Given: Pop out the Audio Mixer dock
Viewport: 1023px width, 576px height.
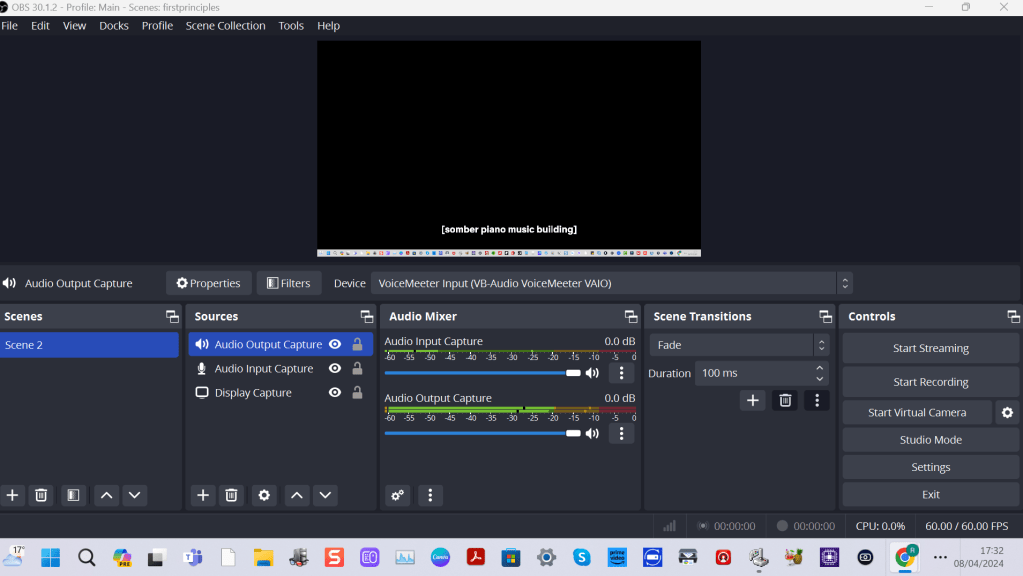Looking at the screenshot, I should point(631,316).
